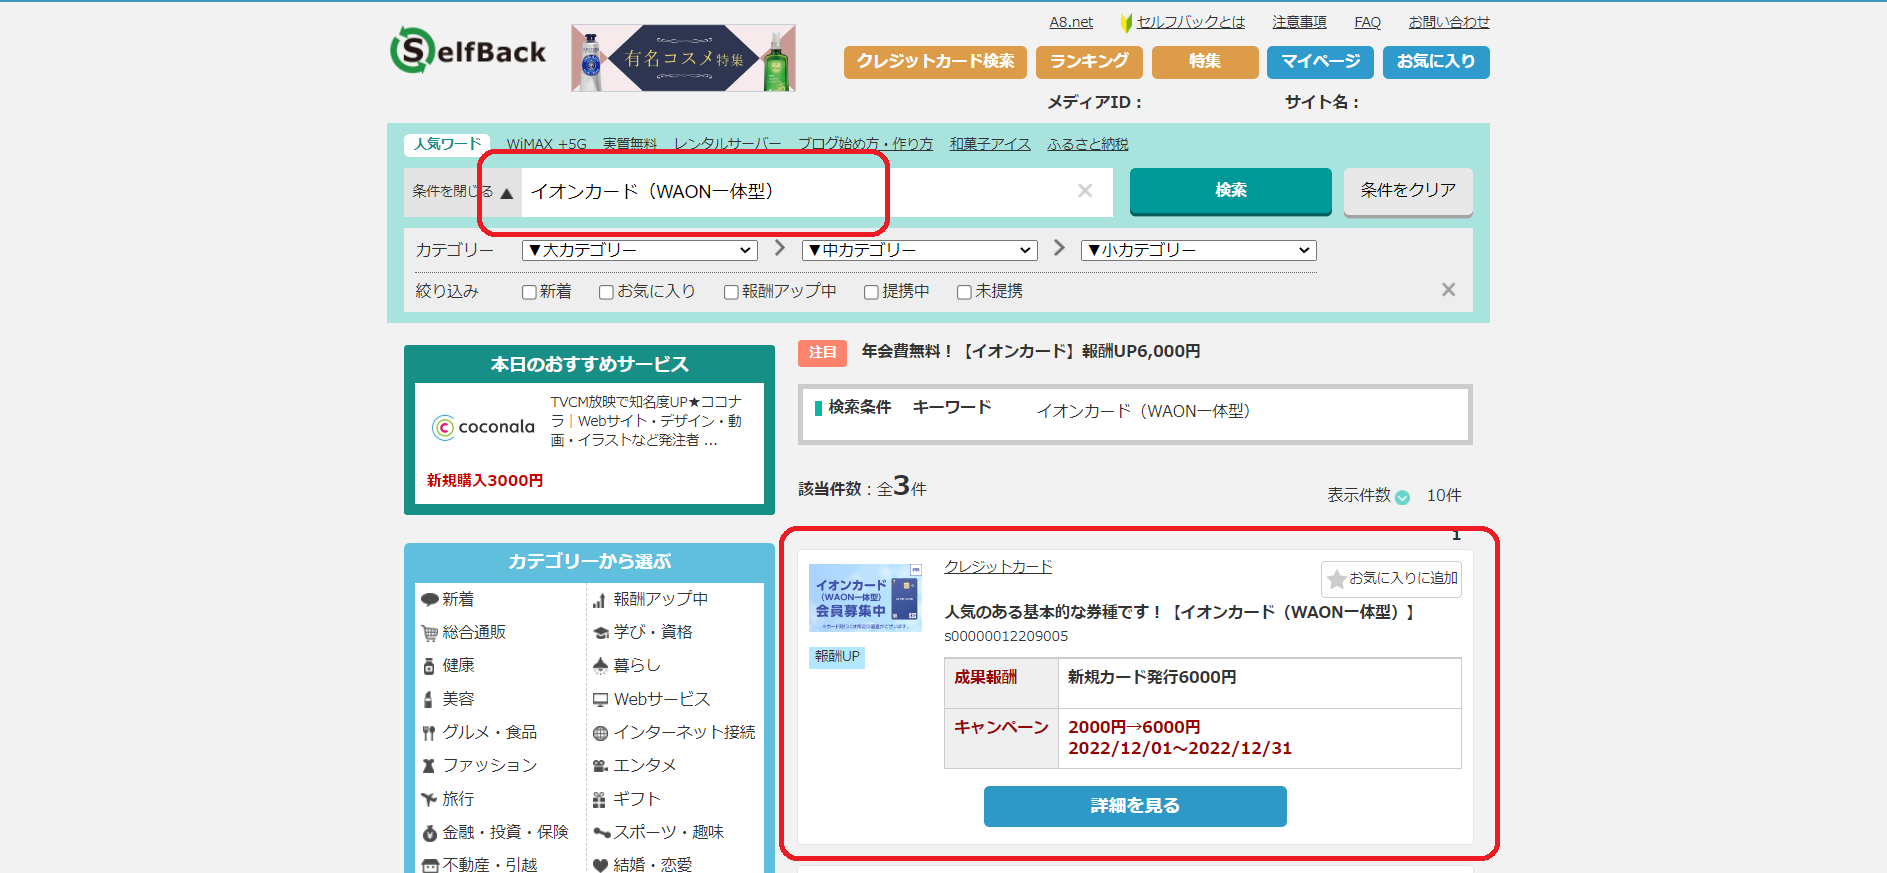Click the インターネット接続 globe icon
This screenshot has width=1887, height=873.
(x=600, y=733)
